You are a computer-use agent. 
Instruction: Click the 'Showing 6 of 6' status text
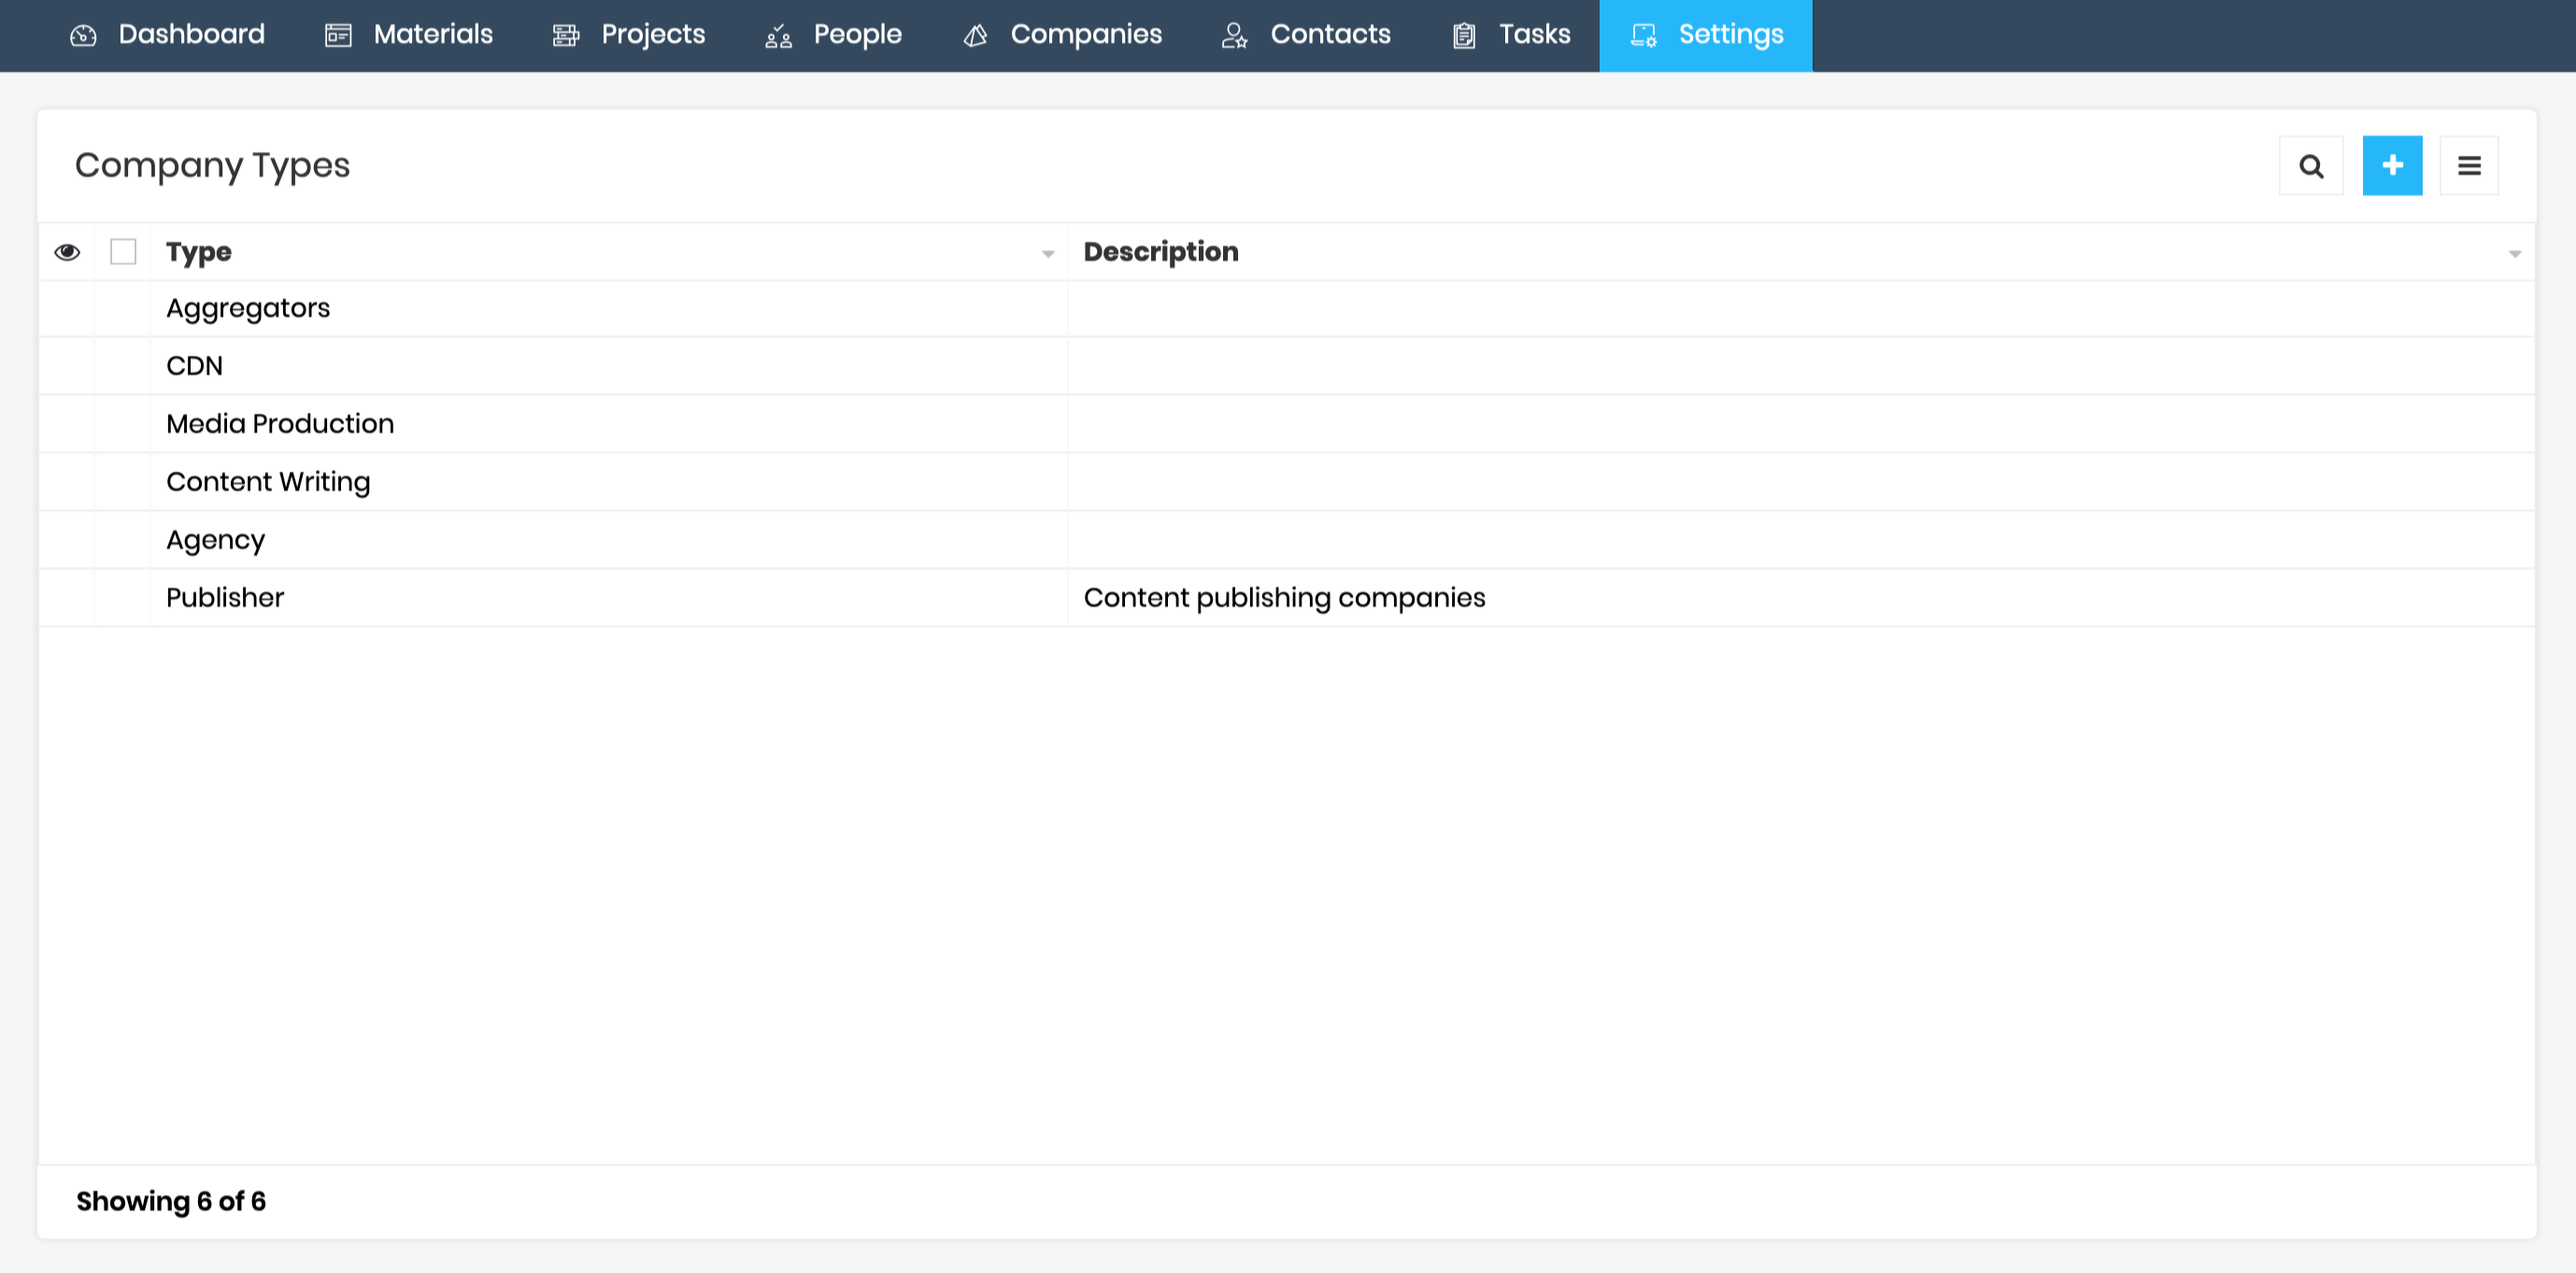[171, 1201]
